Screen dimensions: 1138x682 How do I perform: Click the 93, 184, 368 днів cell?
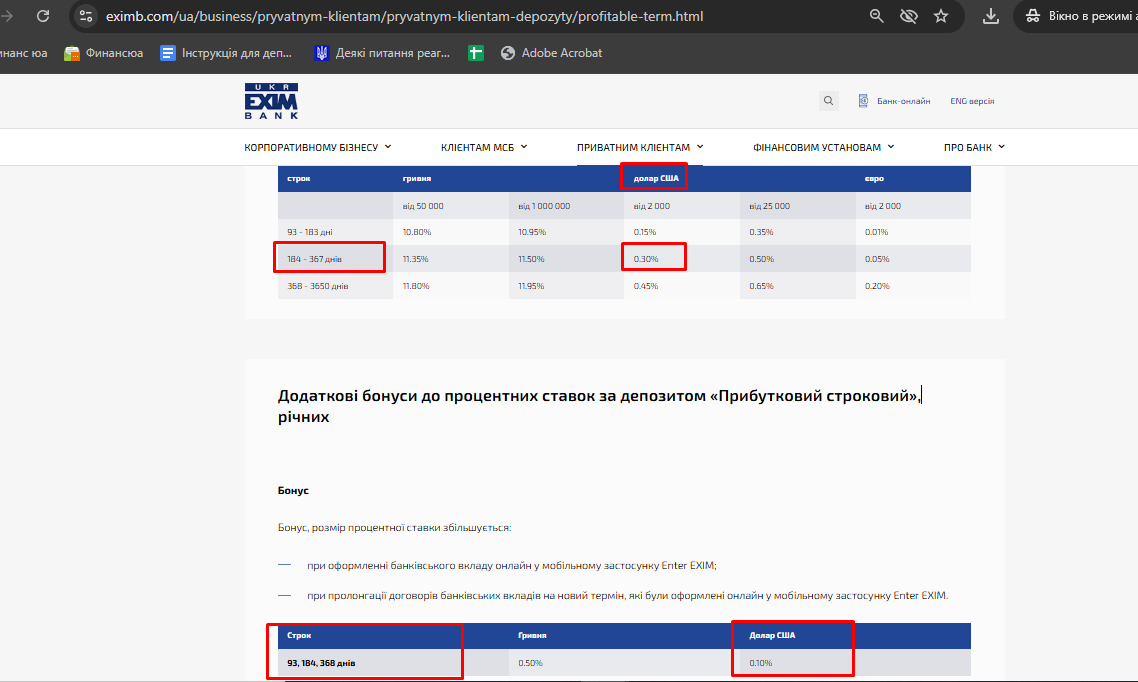322,663
